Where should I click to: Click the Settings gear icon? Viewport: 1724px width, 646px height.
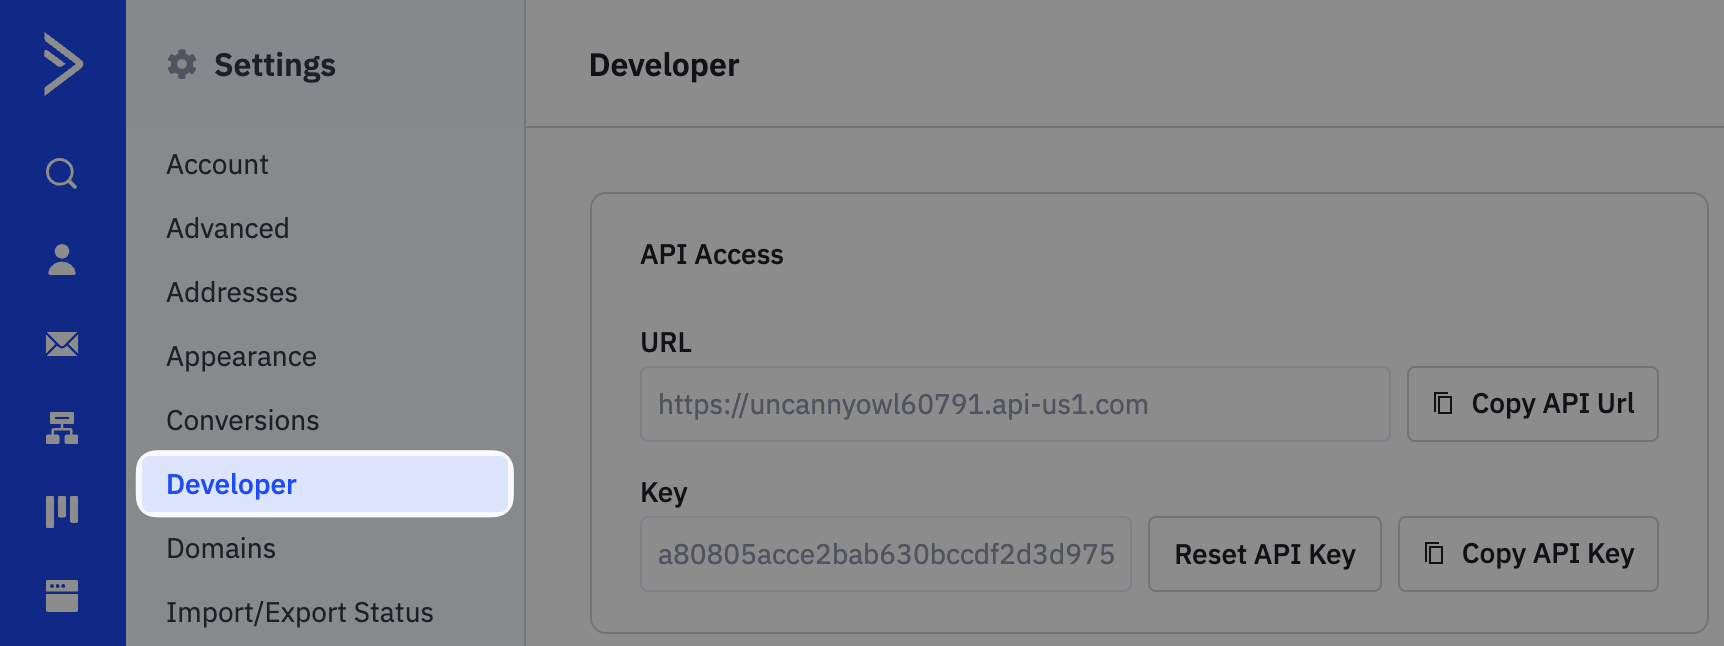182,65
